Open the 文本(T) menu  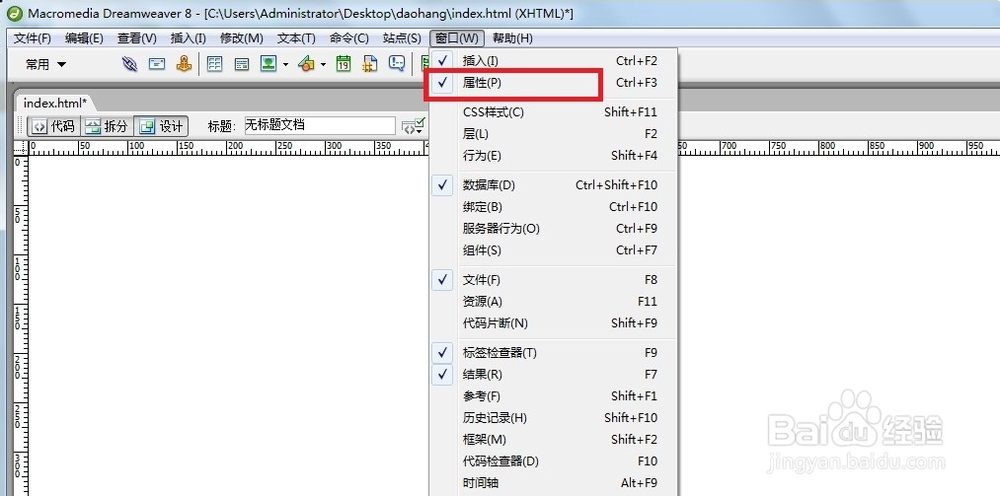(x=297, y=38)
